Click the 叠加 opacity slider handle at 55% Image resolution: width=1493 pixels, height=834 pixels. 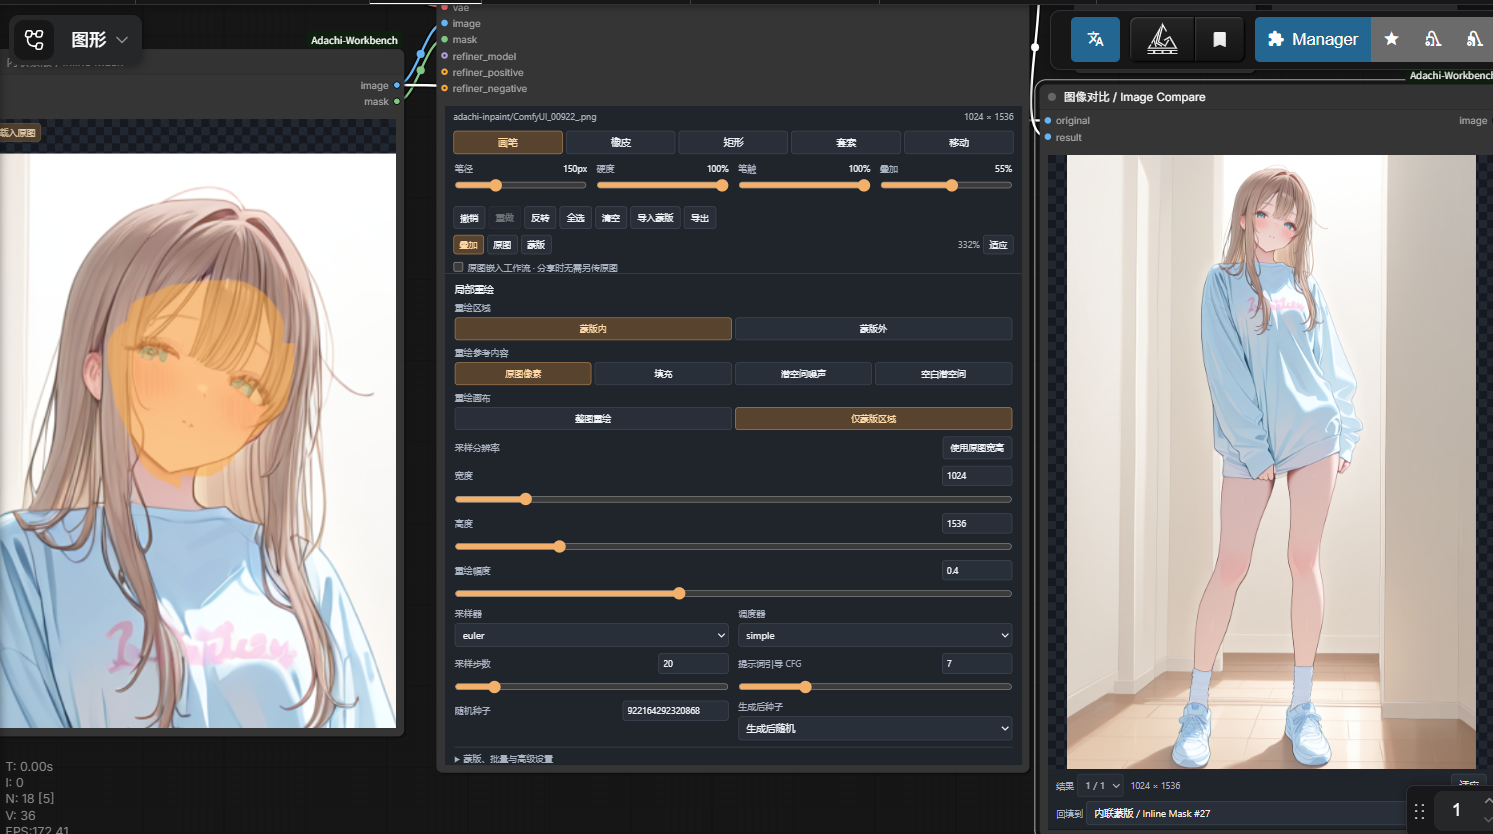pyautogui.click(x=952, y=185)
